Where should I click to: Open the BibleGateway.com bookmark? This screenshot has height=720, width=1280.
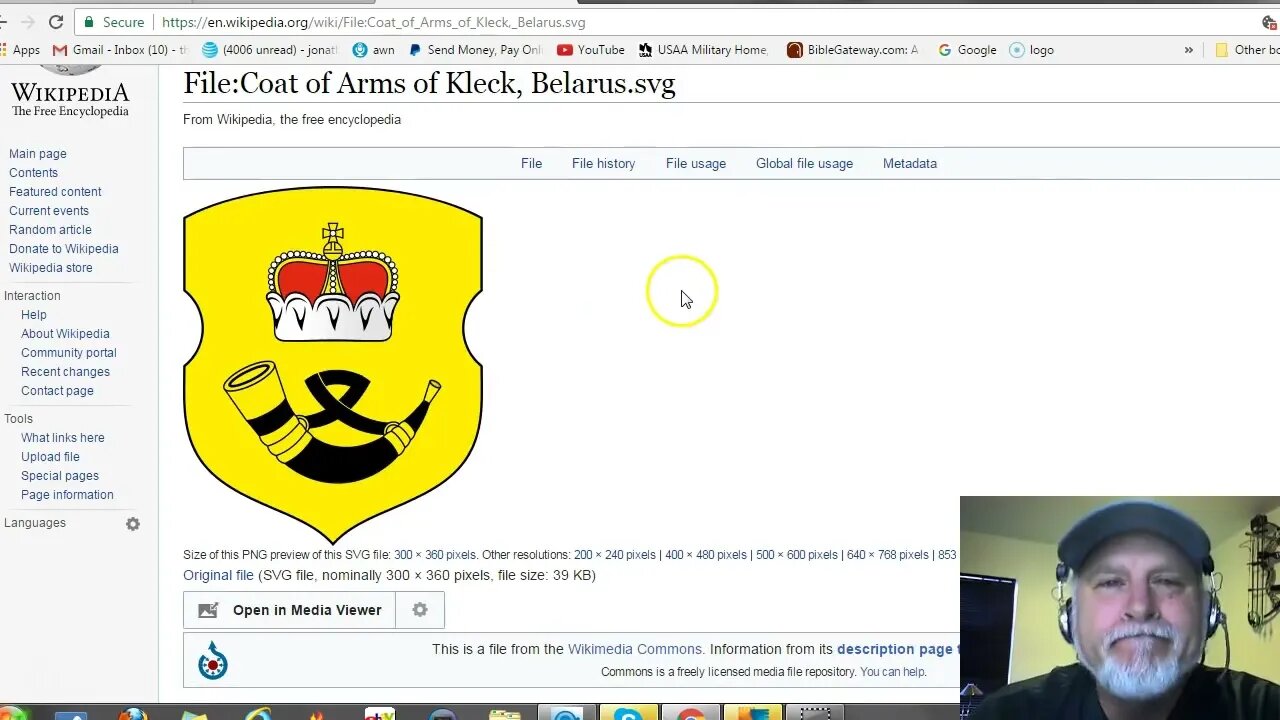click(853, 50)
